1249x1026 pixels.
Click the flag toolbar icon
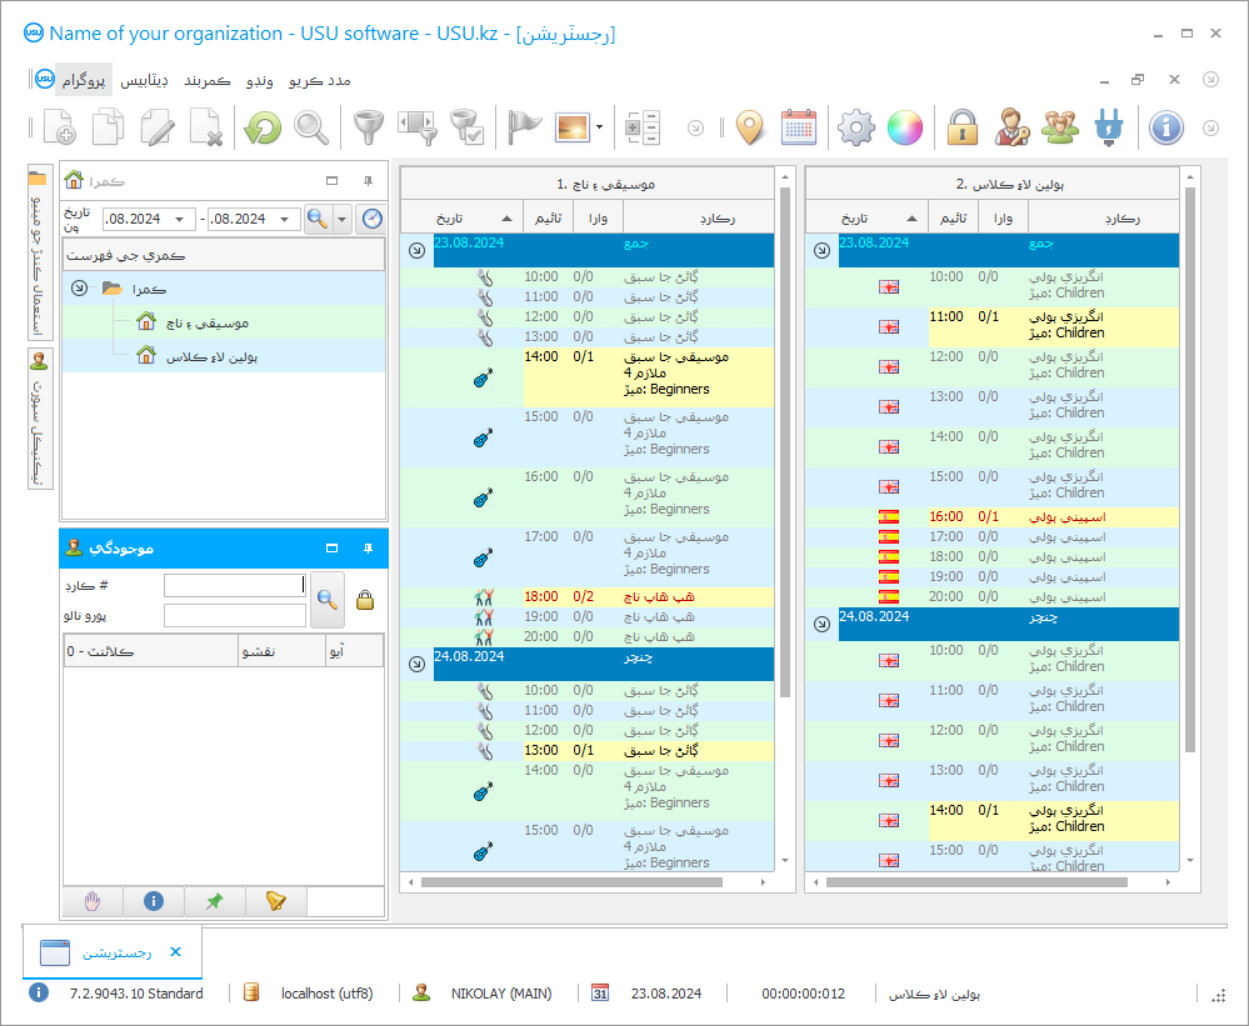[x=523, y=128]
